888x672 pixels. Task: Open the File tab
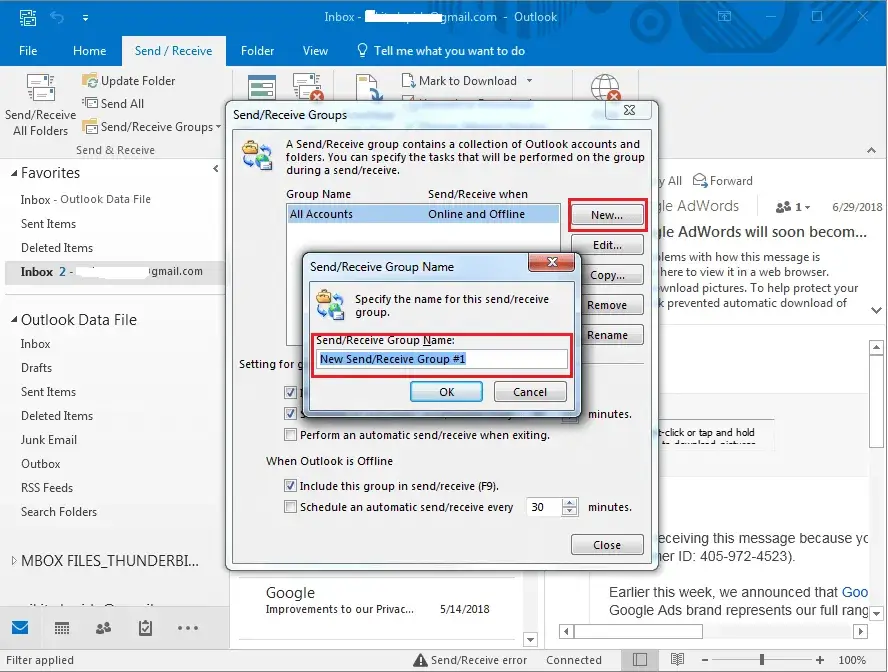(x=28, y=51)
